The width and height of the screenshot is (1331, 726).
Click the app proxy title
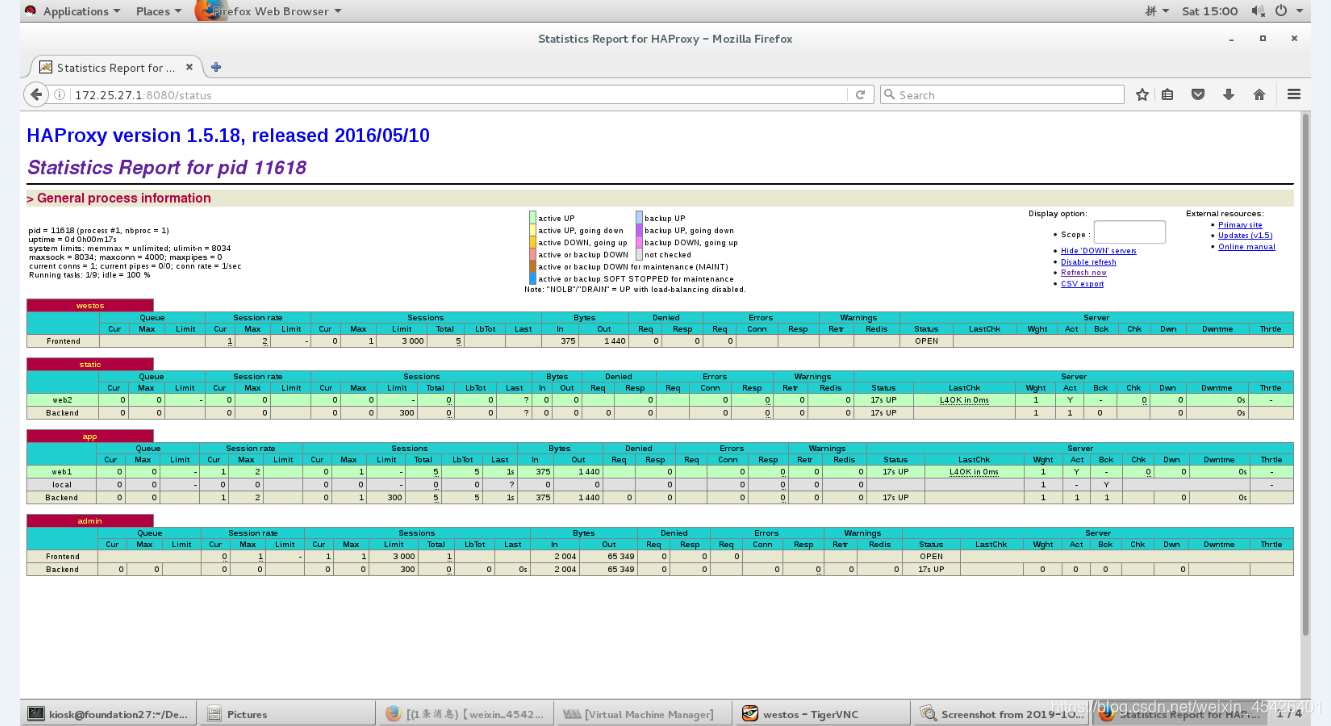tap(90, 436)
